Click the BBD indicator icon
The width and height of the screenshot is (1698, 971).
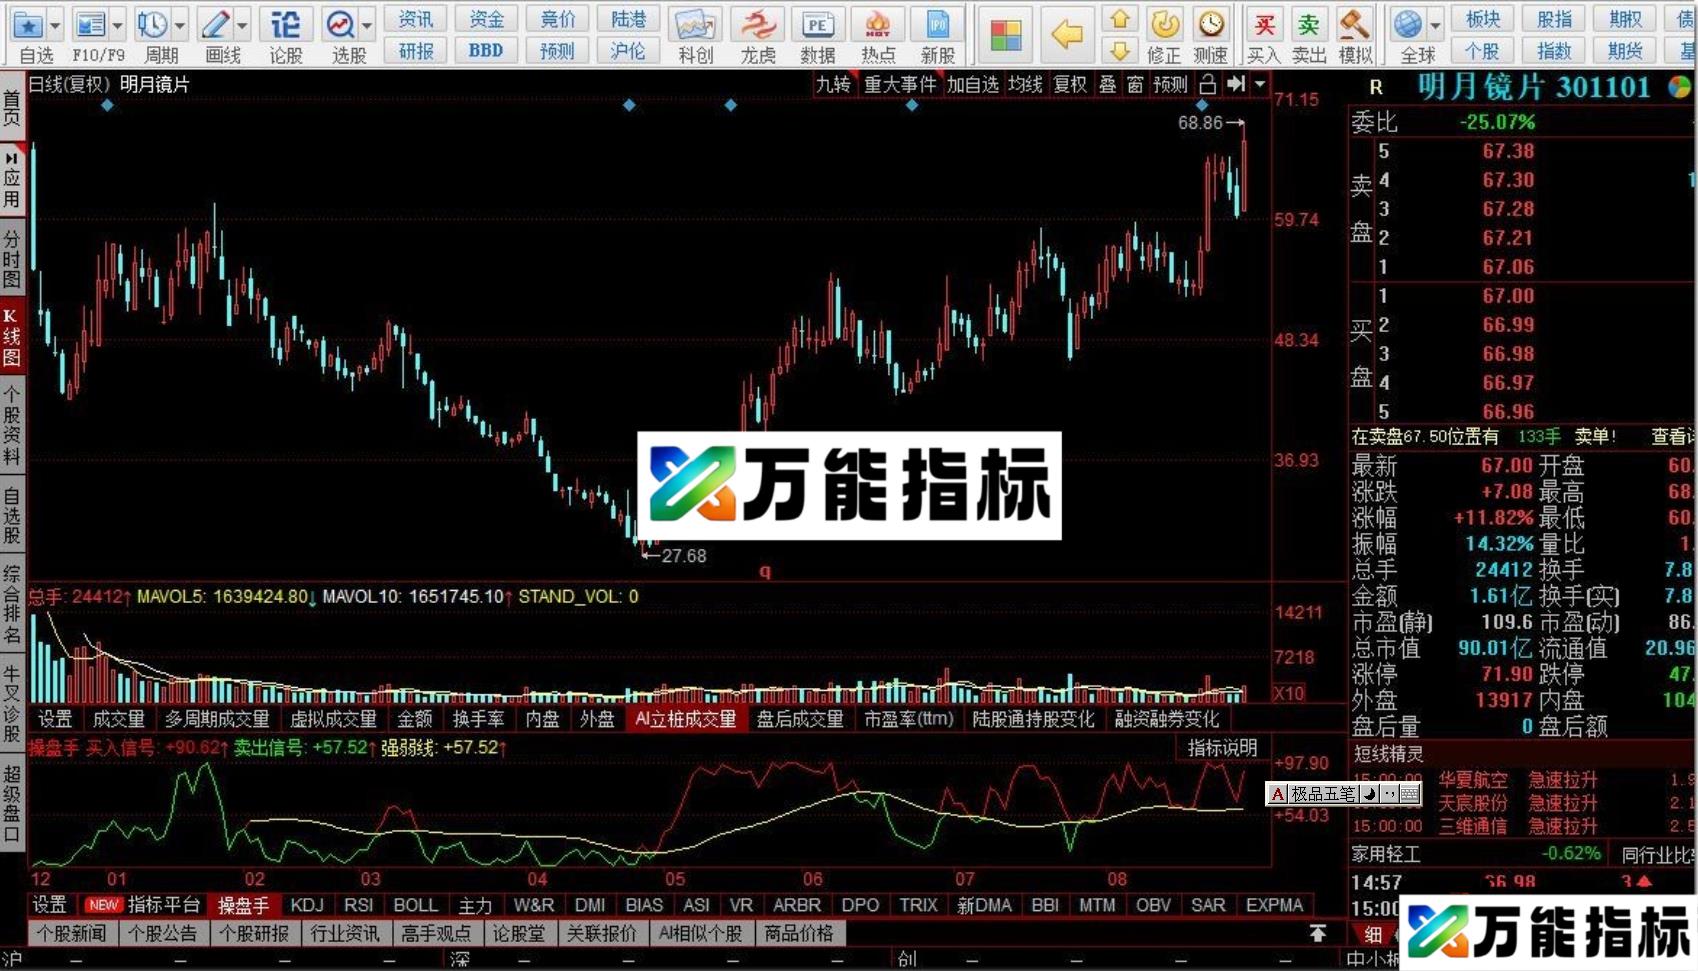click(486, 50)
